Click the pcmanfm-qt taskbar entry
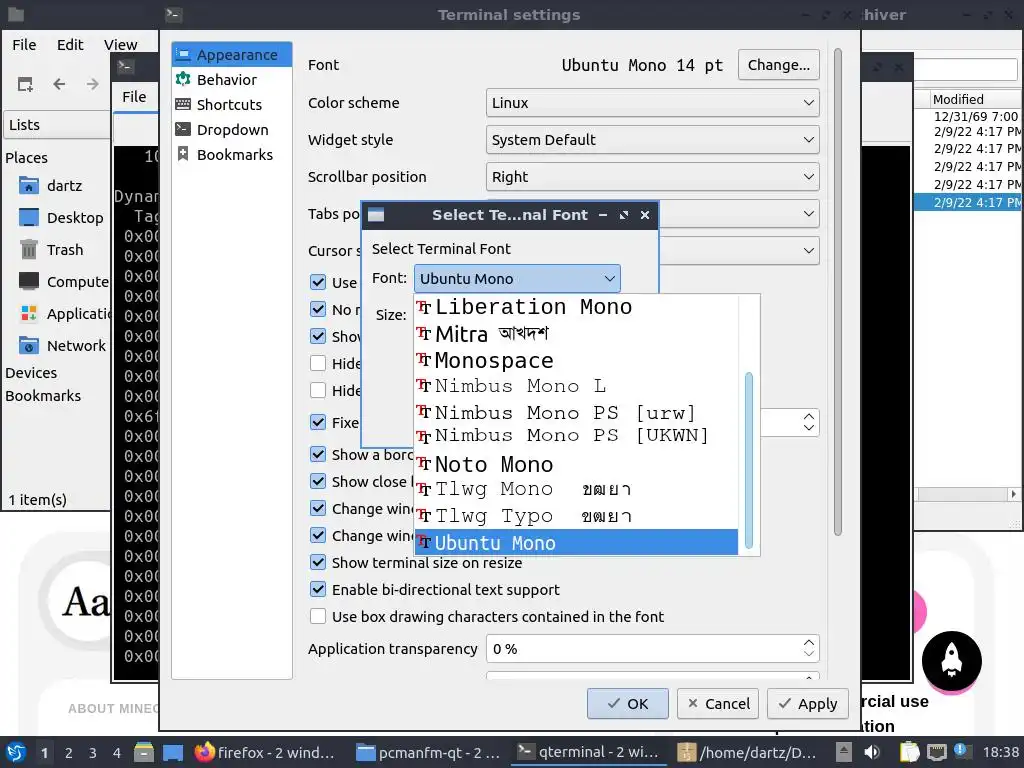The image size is (1024, 768). pos(428,752)
